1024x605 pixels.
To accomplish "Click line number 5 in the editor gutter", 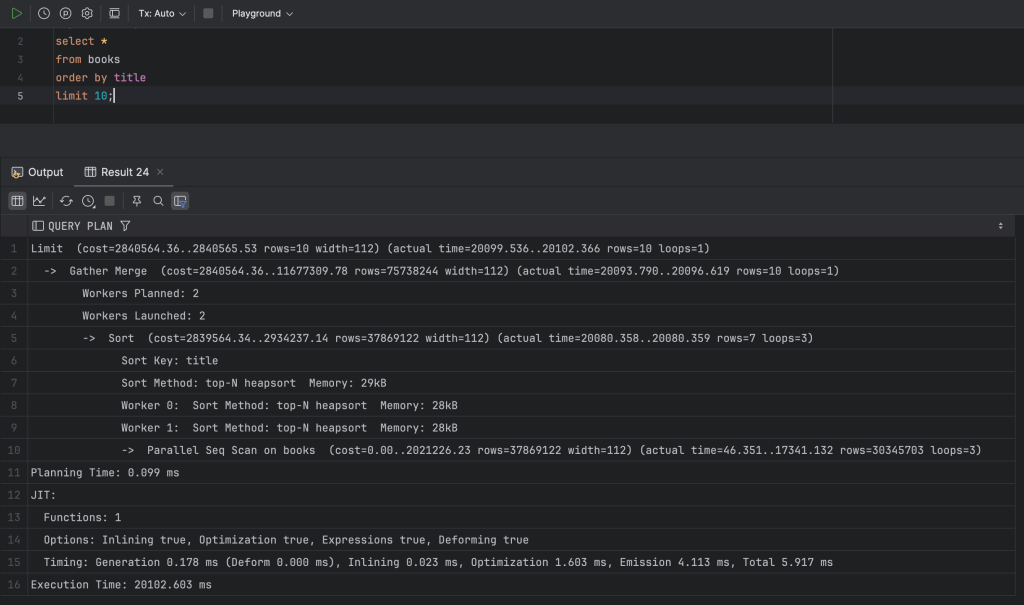I will 22,95.
